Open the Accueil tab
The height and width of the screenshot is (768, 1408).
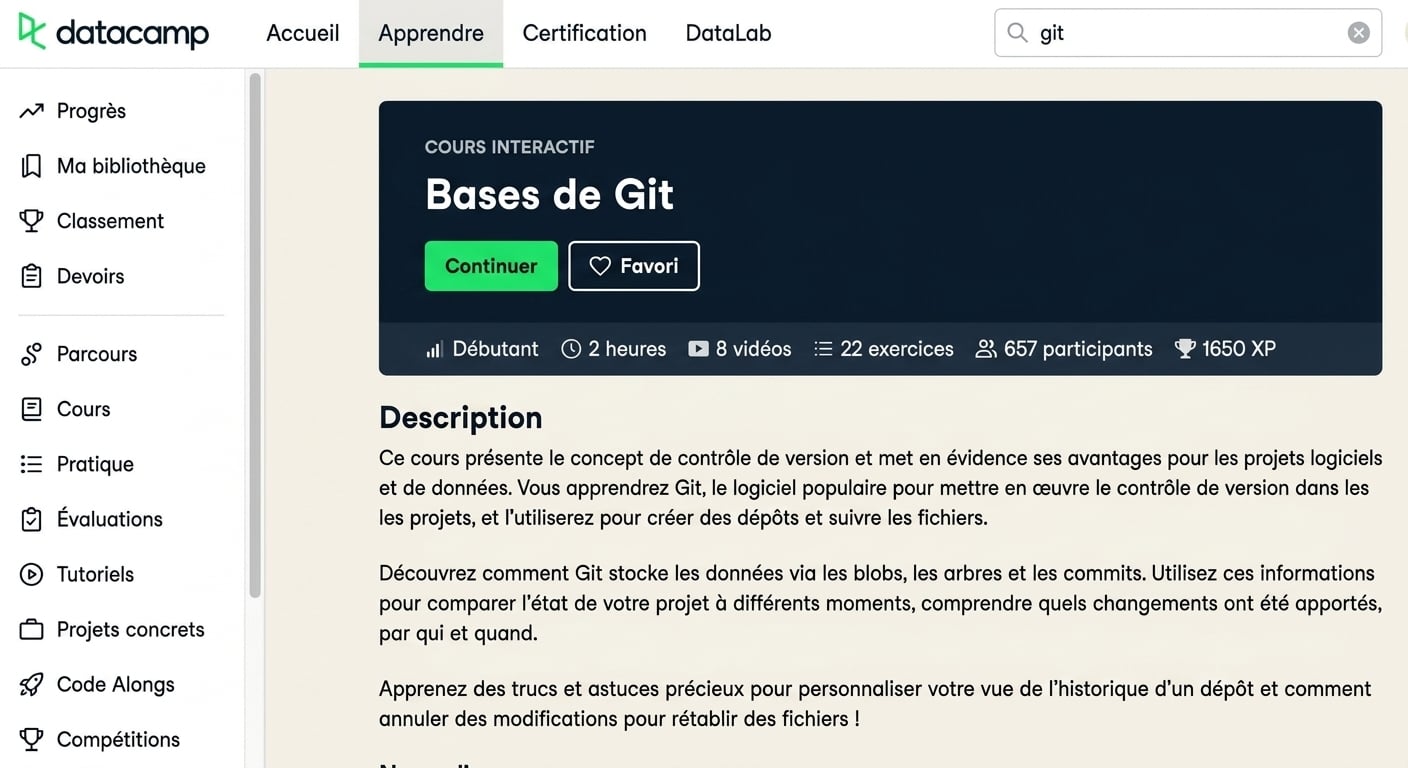(303, 33)
